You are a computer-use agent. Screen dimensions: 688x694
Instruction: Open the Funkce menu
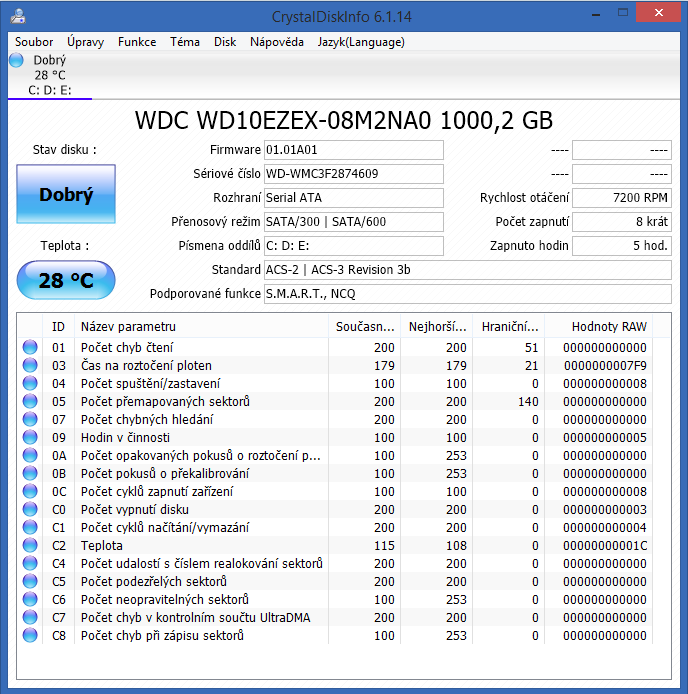pyautogui.click(x=137, y=42)
